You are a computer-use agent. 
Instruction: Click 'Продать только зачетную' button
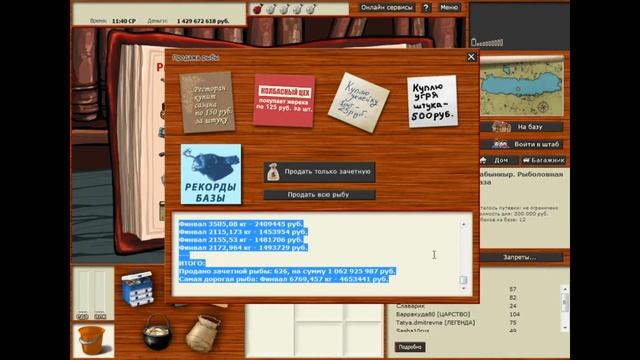[320, 172]
